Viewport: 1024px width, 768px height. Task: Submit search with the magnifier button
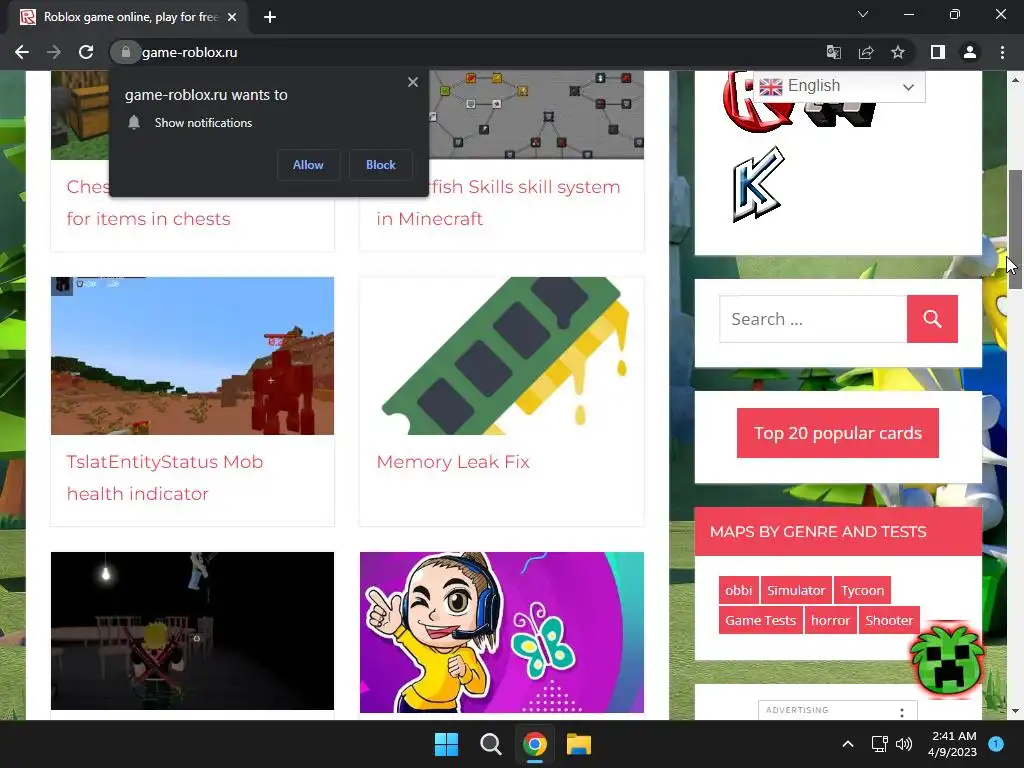932,319
